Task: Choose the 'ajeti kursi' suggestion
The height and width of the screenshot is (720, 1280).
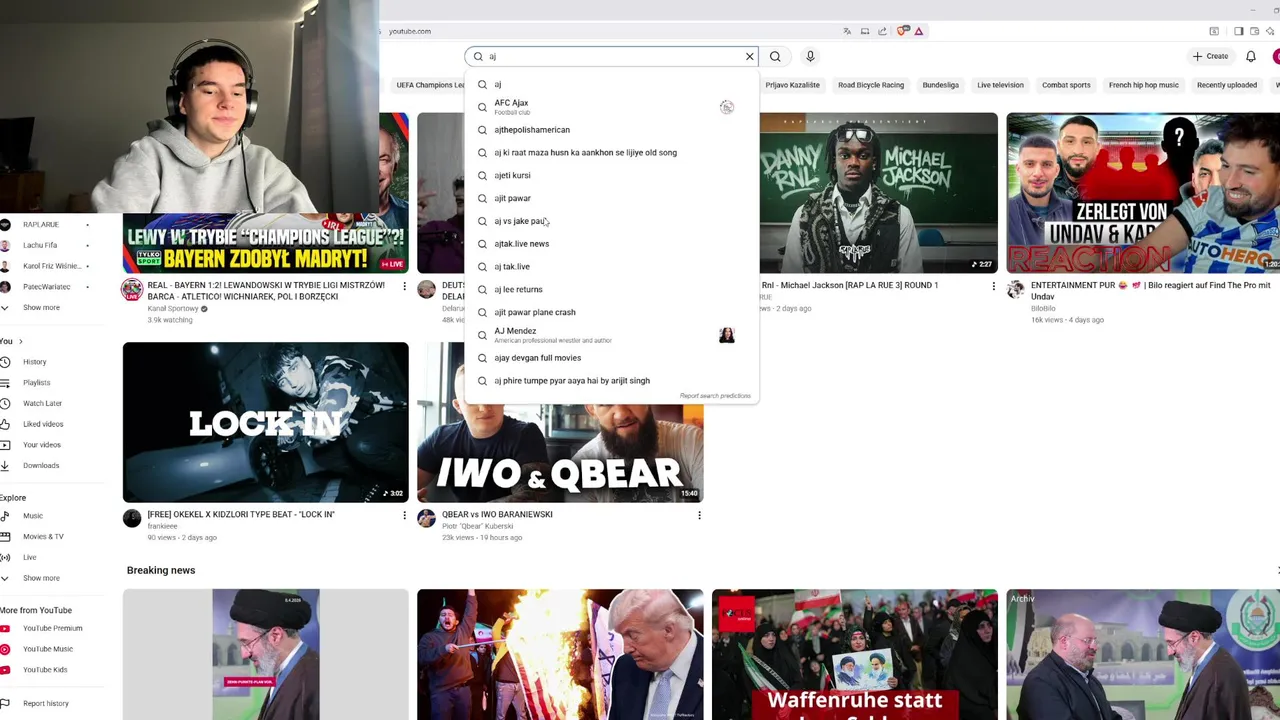Action: coord(611,175)
